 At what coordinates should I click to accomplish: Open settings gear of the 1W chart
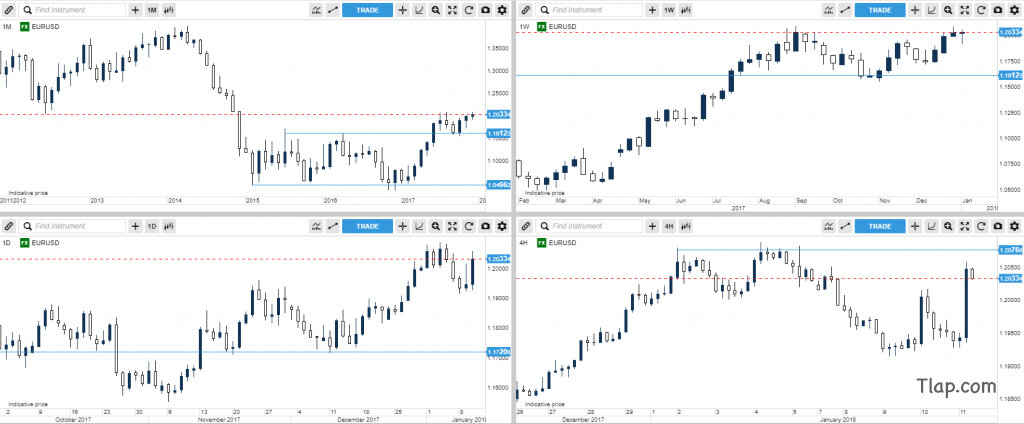click(1014, 10)
